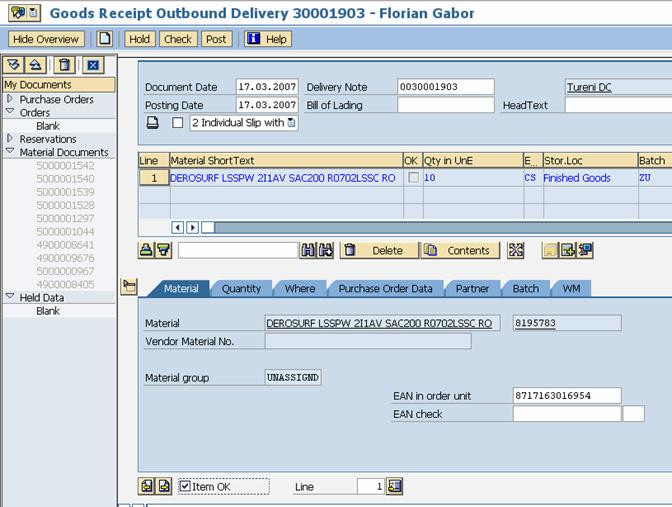Screen dimensions: 672x507
Task: Click the new document page icon
Action: click(x=104, y=39)
